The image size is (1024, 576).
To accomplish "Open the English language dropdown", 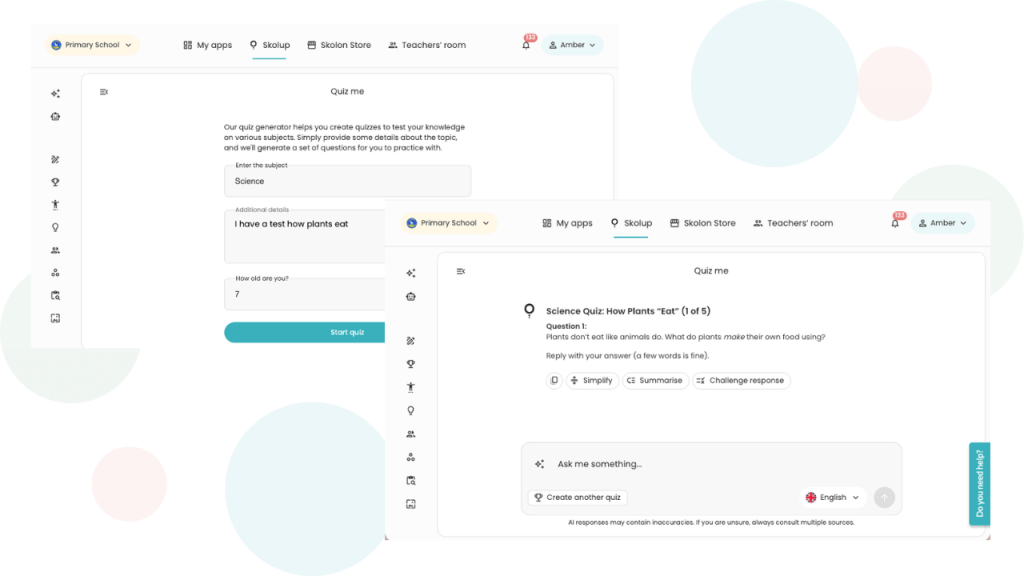I will click(x=832, y=497).
